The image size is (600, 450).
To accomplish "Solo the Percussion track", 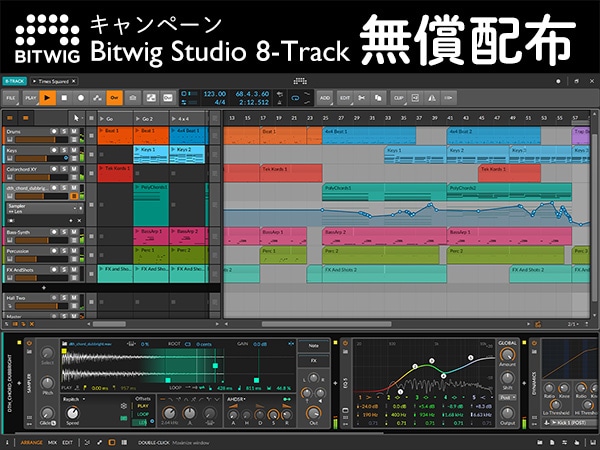I will (64, 251).
